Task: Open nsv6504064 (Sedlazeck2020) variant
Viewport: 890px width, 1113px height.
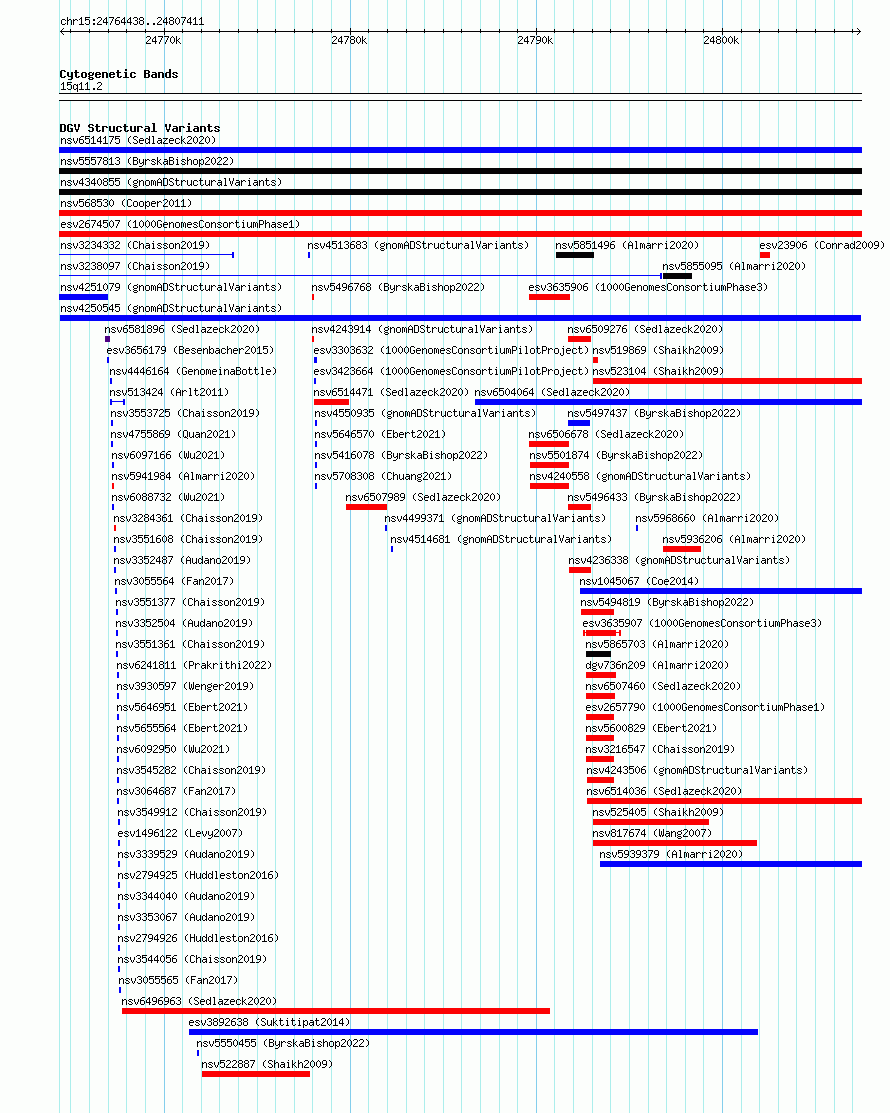Action: click(x=552, y=393)
